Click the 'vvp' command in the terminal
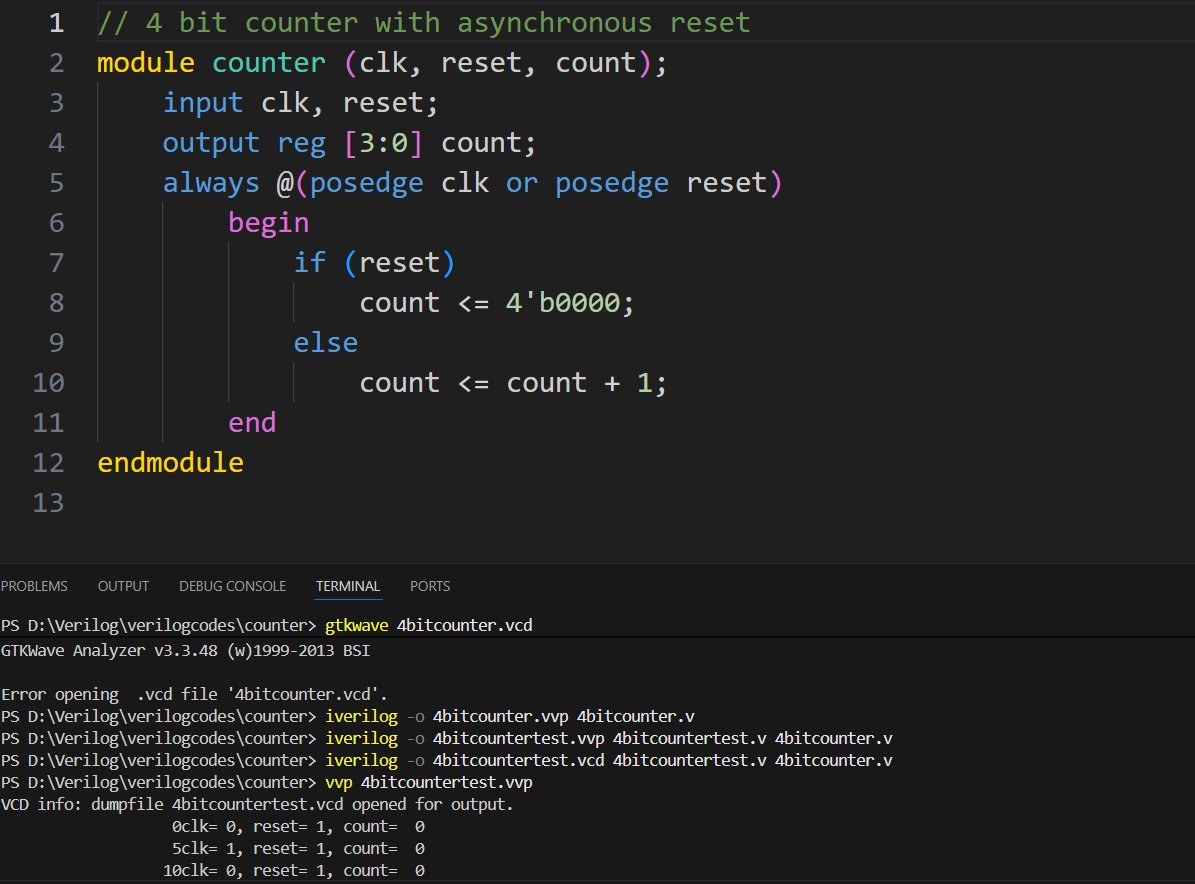The width and height of the screenshot is (1195, 884). coord(338,783)
